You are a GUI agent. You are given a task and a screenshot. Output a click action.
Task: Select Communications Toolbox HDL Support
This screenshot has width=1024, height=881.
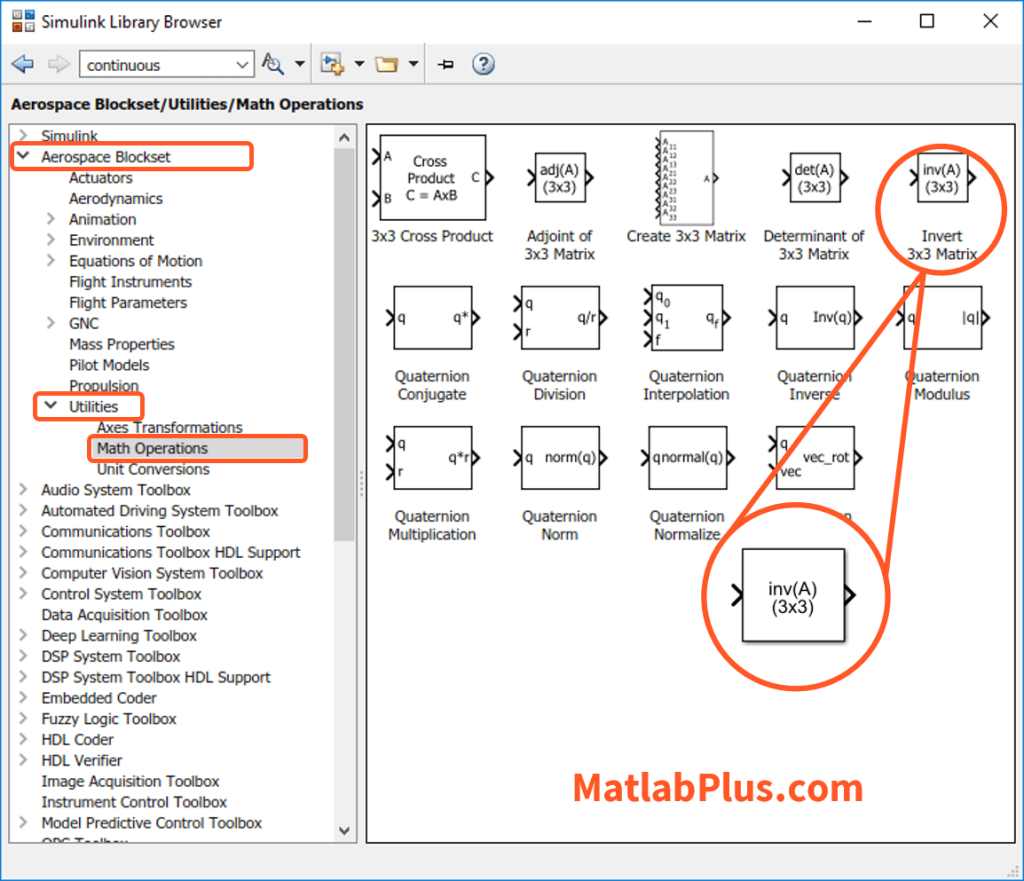click(x=171, y=552)
